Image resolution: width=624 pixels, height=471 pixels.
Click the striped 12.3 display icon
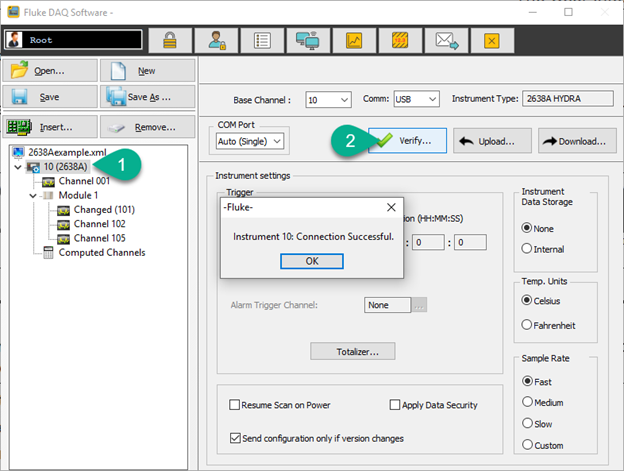tap(400, 41)
